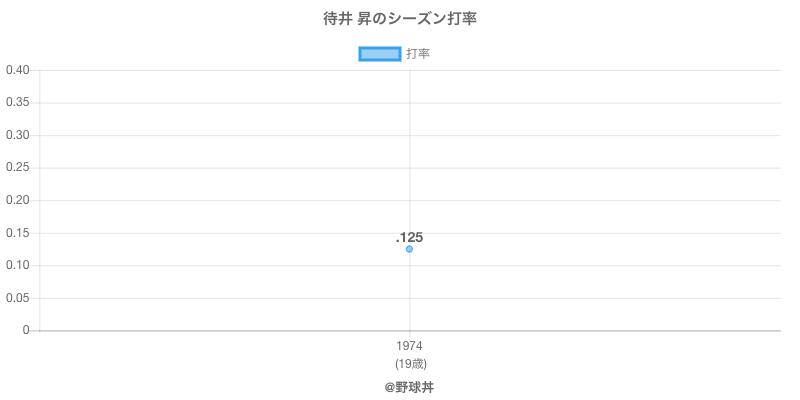The image size is (800, 400).
Task: Toggle the 打率 series via legend label
Action: 418,54
